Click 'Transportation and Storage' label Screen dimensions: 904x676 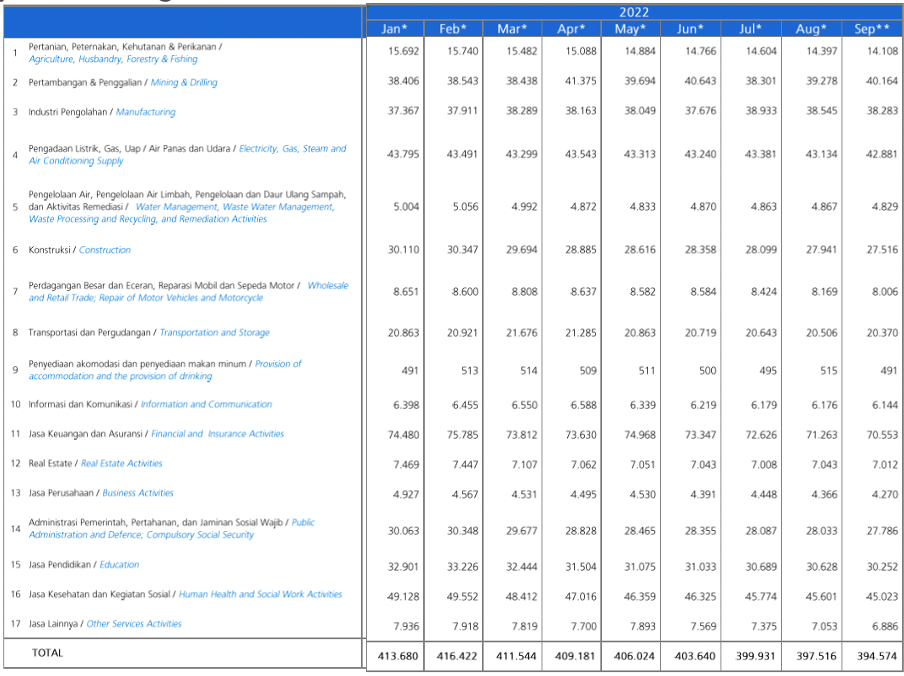[214, 333]
